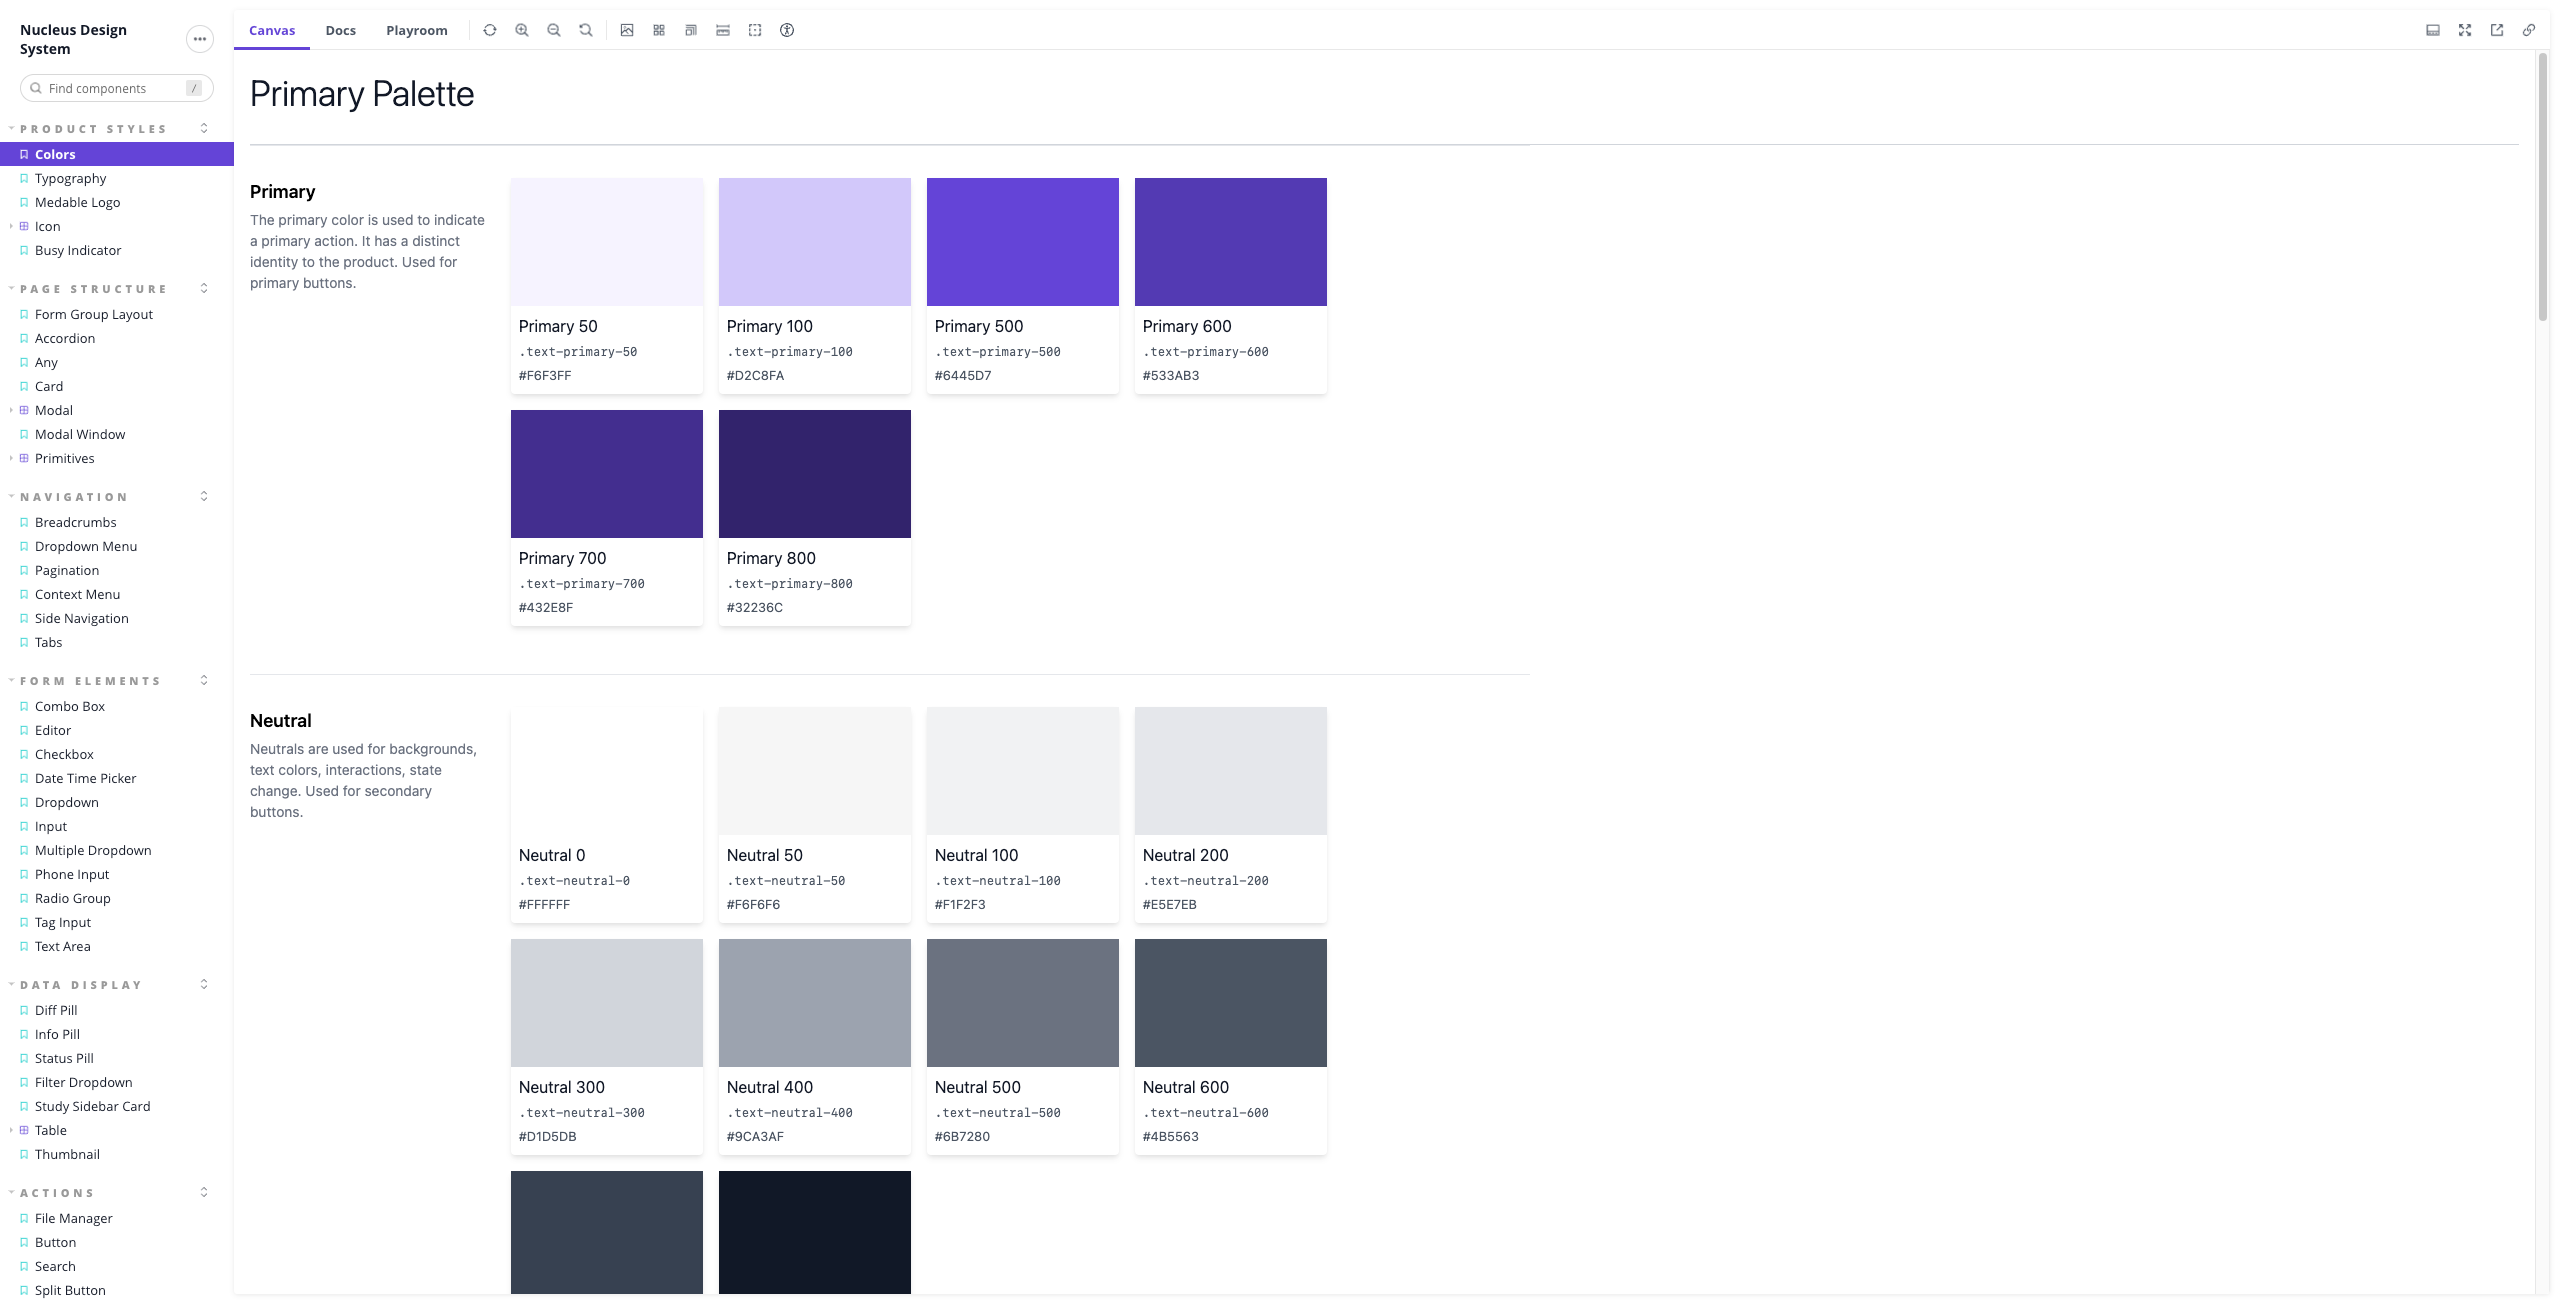Open the Playroom tab

click(416, 30)
